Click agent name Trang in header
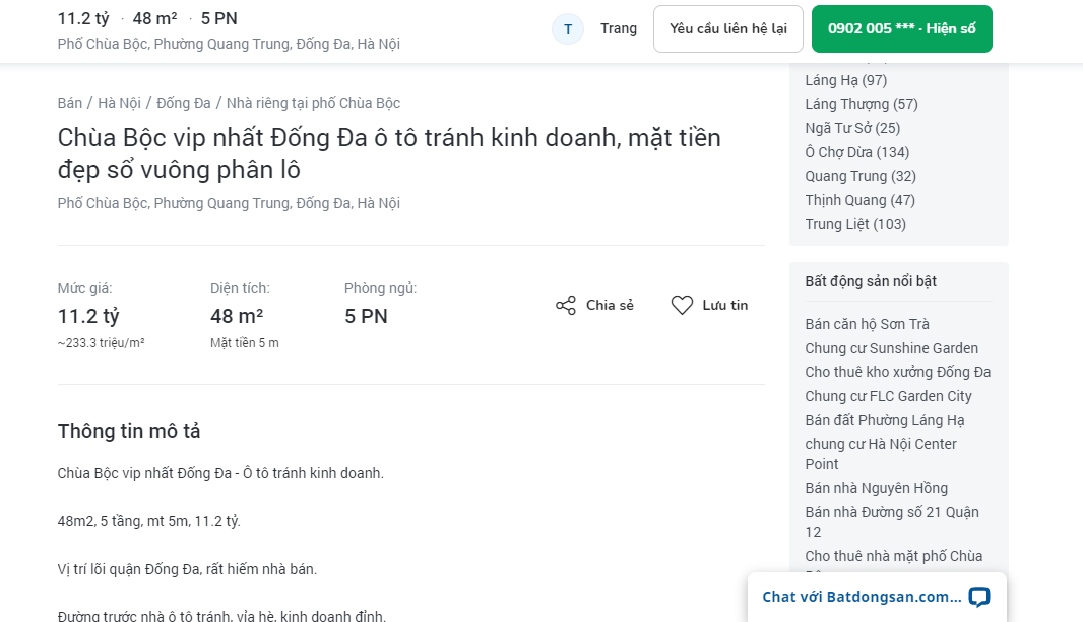1083x622 pixels. pyautogui.click(x=618, y=28)
